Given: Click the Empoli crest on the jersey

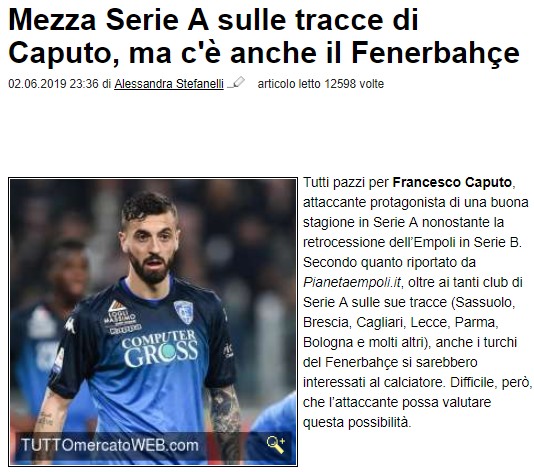Looking at the screenshot, I should coord(184,312).
